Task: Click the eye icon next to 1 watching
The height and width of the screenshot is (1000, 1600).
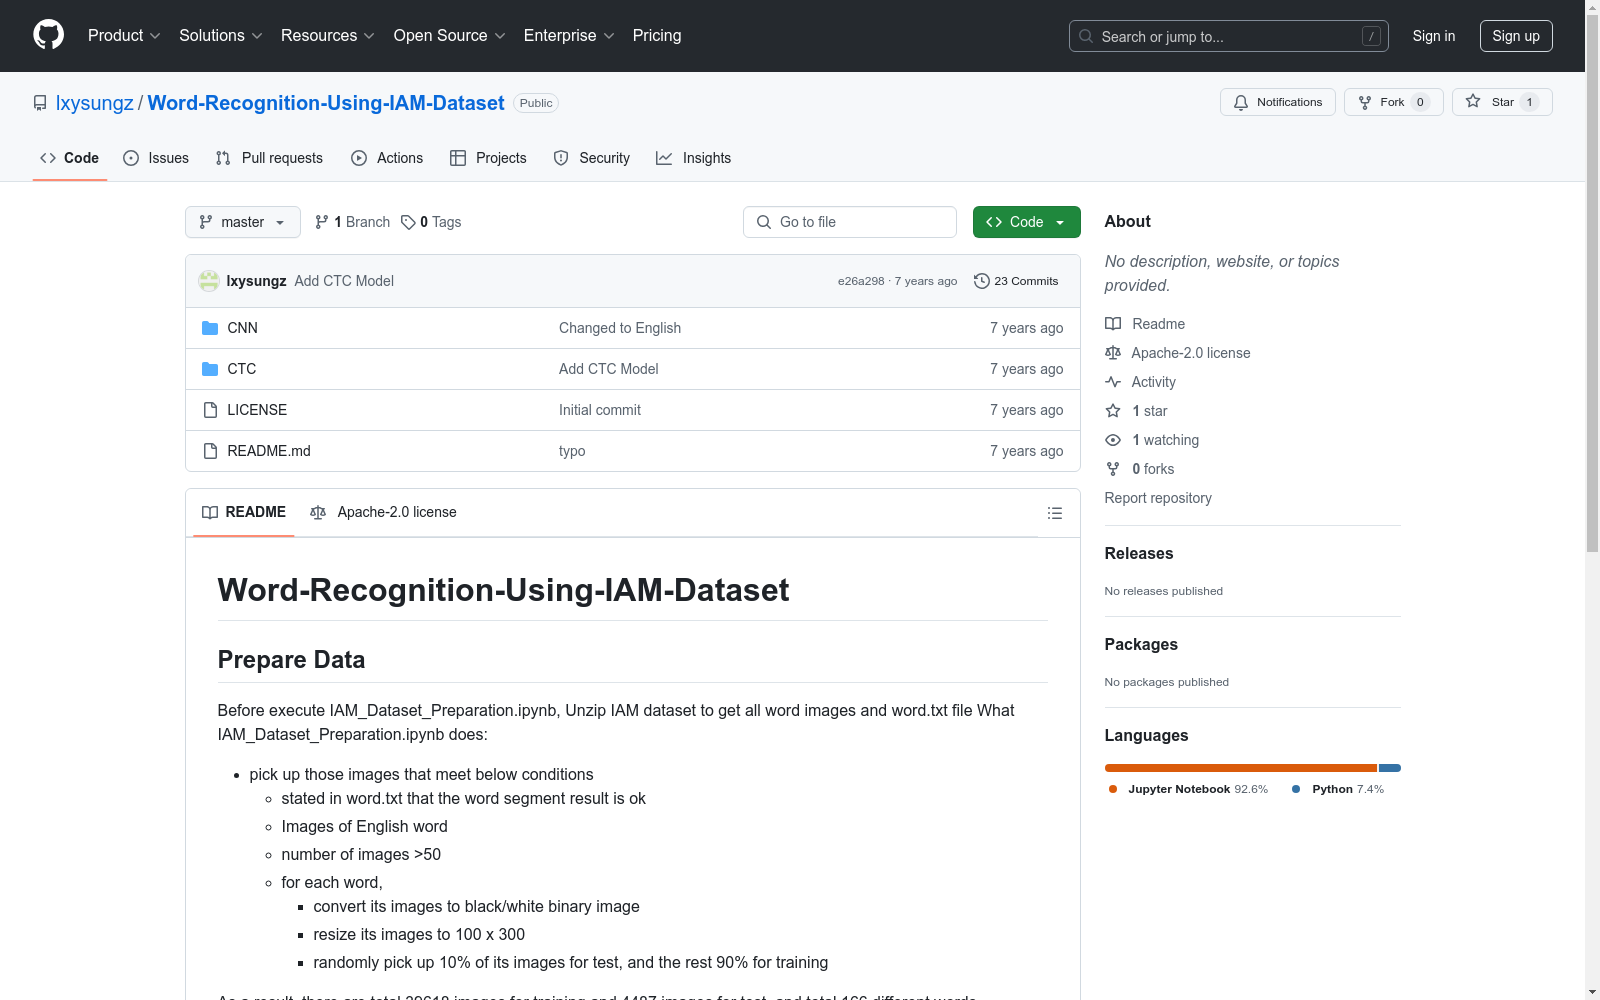Action: click(1113, 440)
